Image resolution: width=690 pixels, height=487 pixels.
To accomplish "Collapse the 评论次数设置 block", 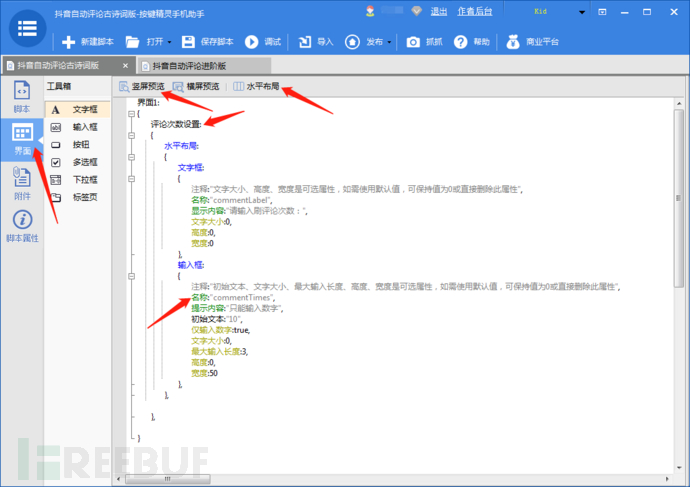I will (x=131, y=135).
